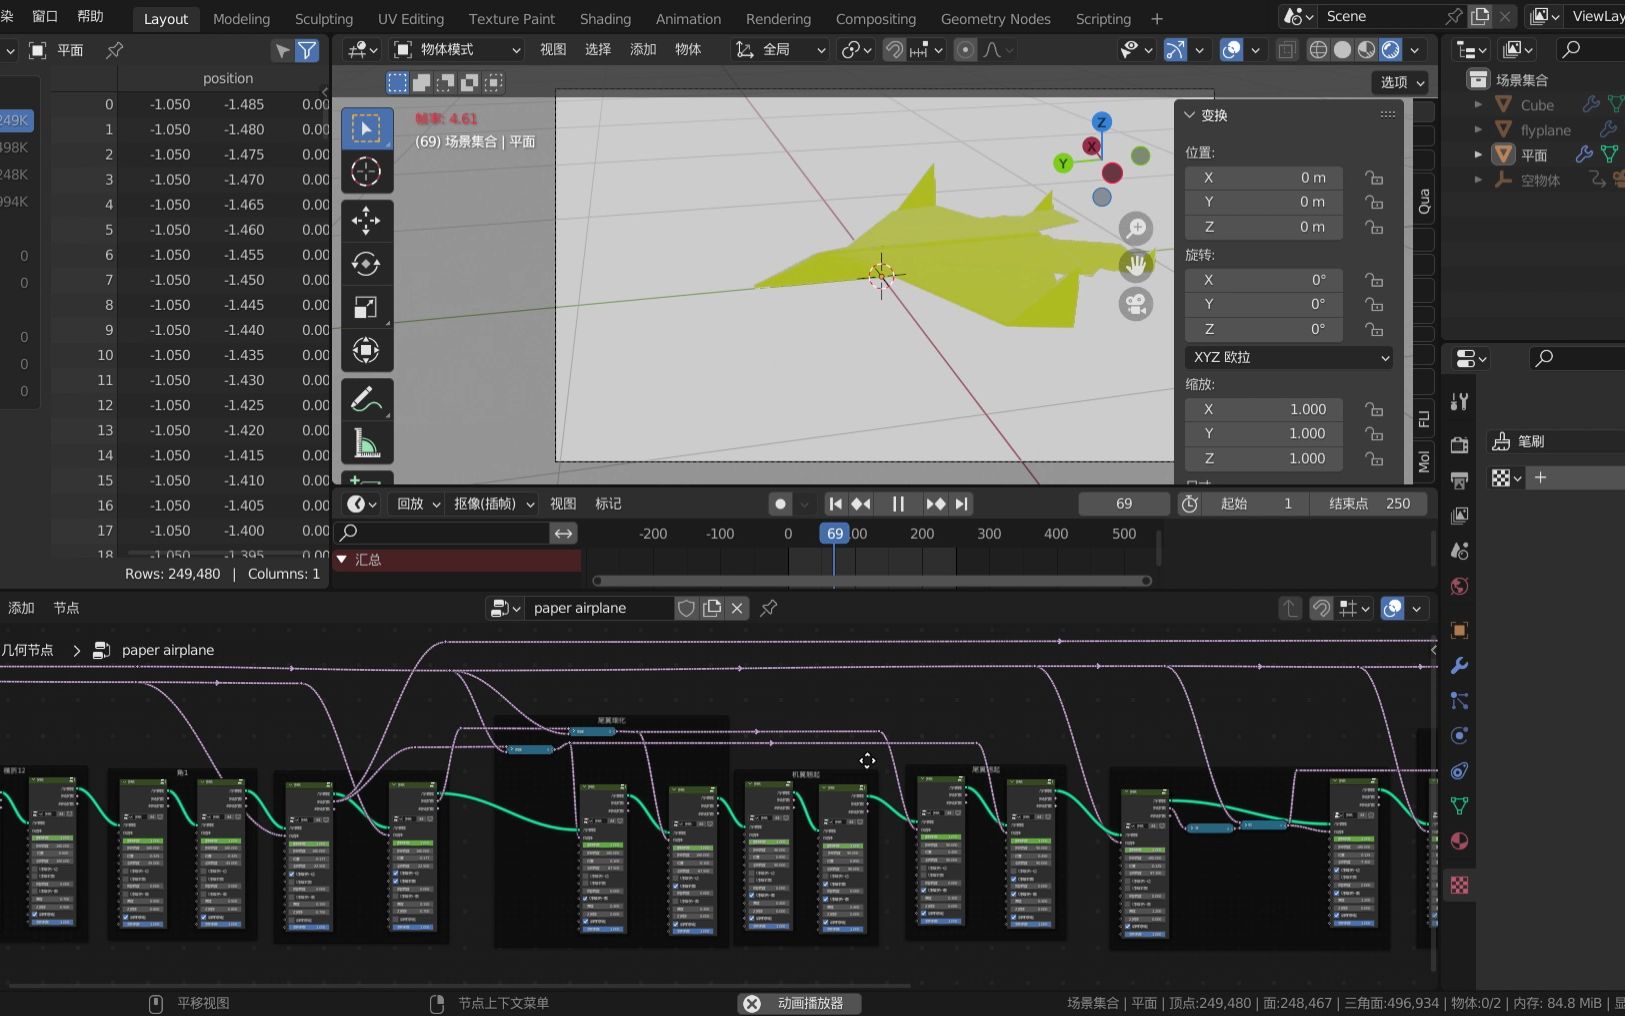The image size is (1625, 1016).
Task: Switch to rendered viewport shading
Action: [1390, 49]
